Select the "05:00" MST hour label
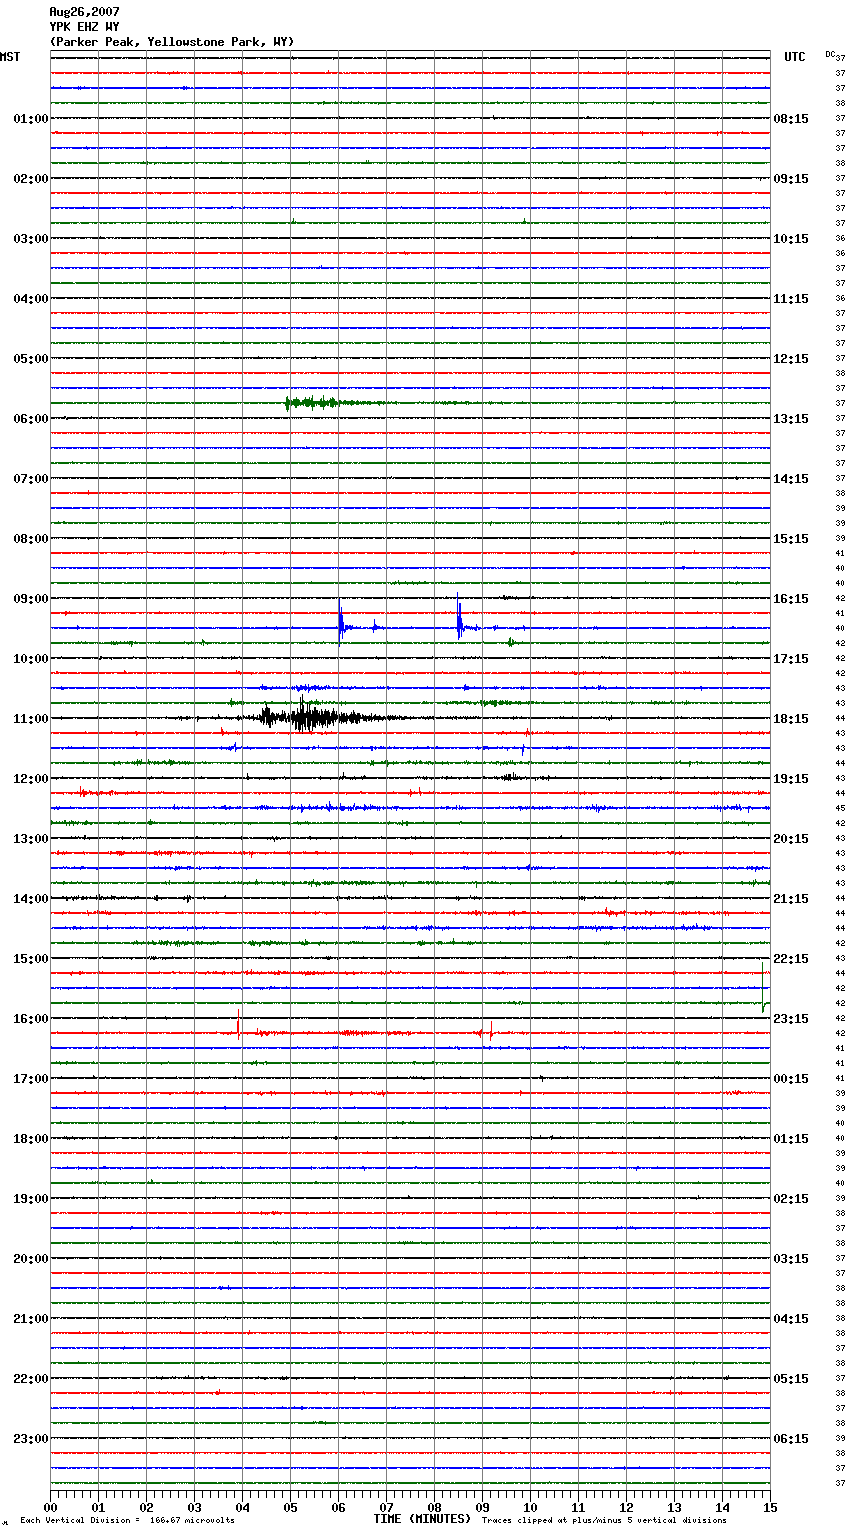 coord(31,359)
